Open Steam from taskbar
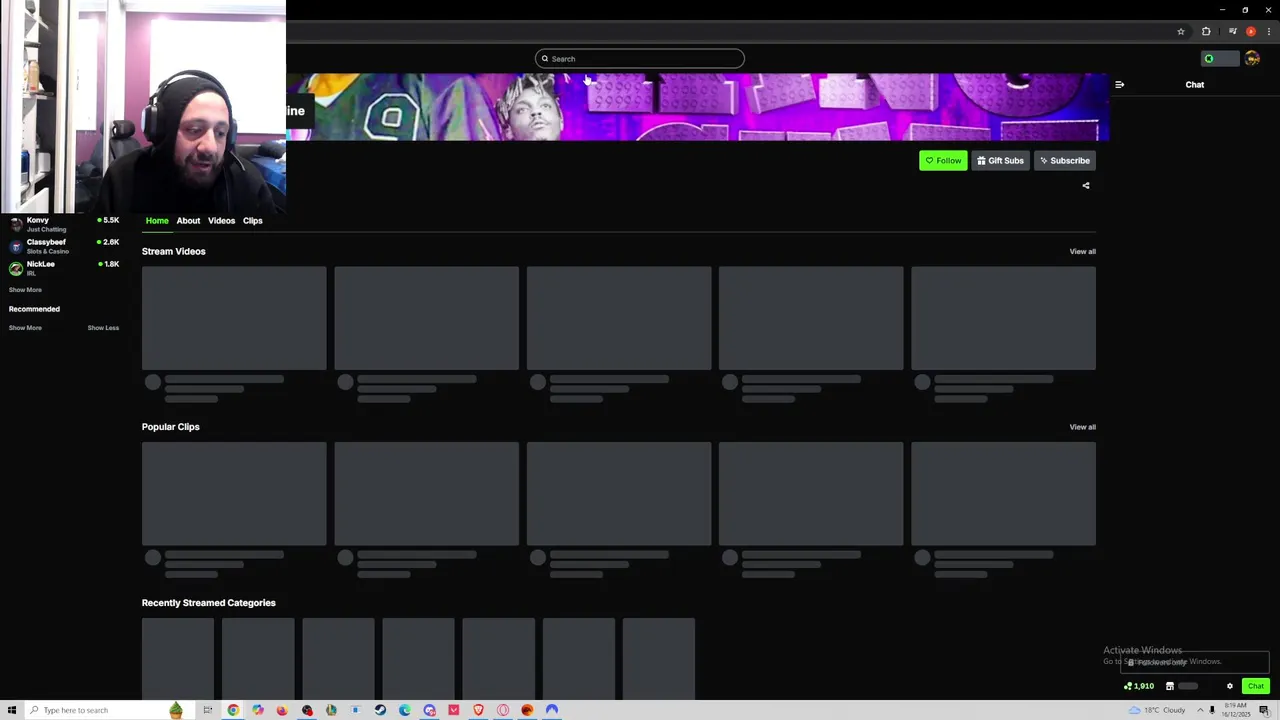The image size is (1280, 720). [x=380, y=710]
